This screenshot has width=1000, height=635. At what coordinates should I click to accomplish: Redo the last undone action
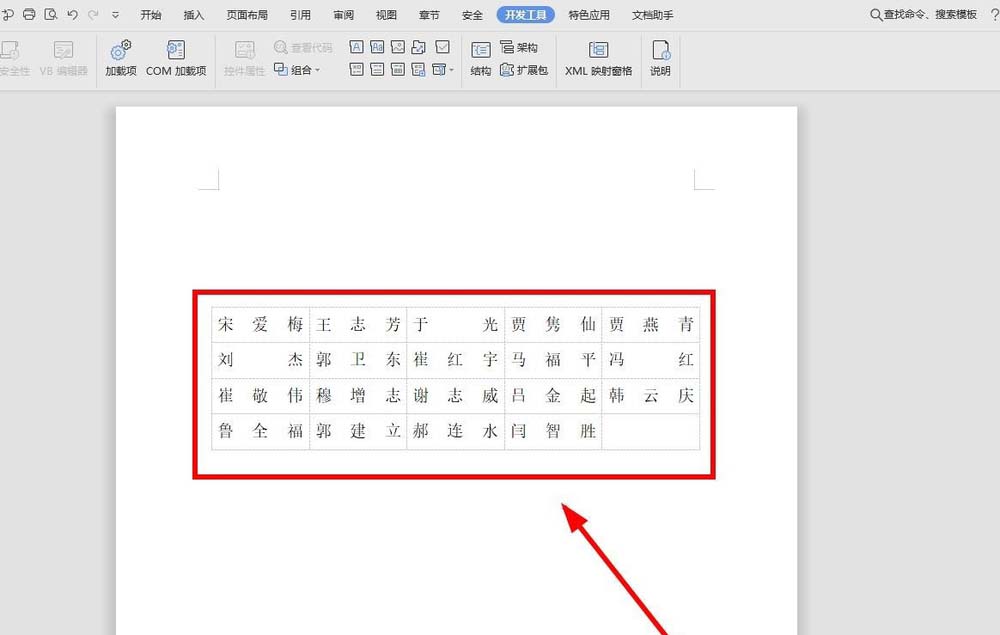93,14
